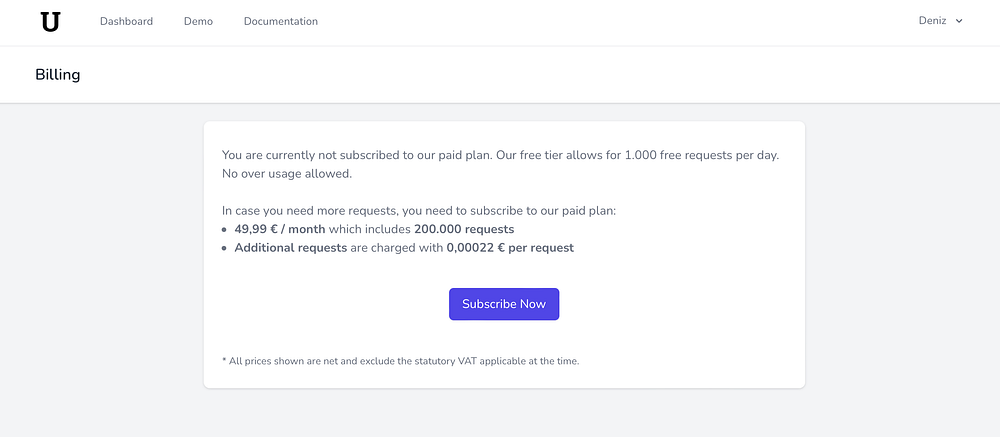Image resolution: width=1000 pixels, height=437 pixels.
Task: Click the Additional requests bold text
Action: pos(291,247)
